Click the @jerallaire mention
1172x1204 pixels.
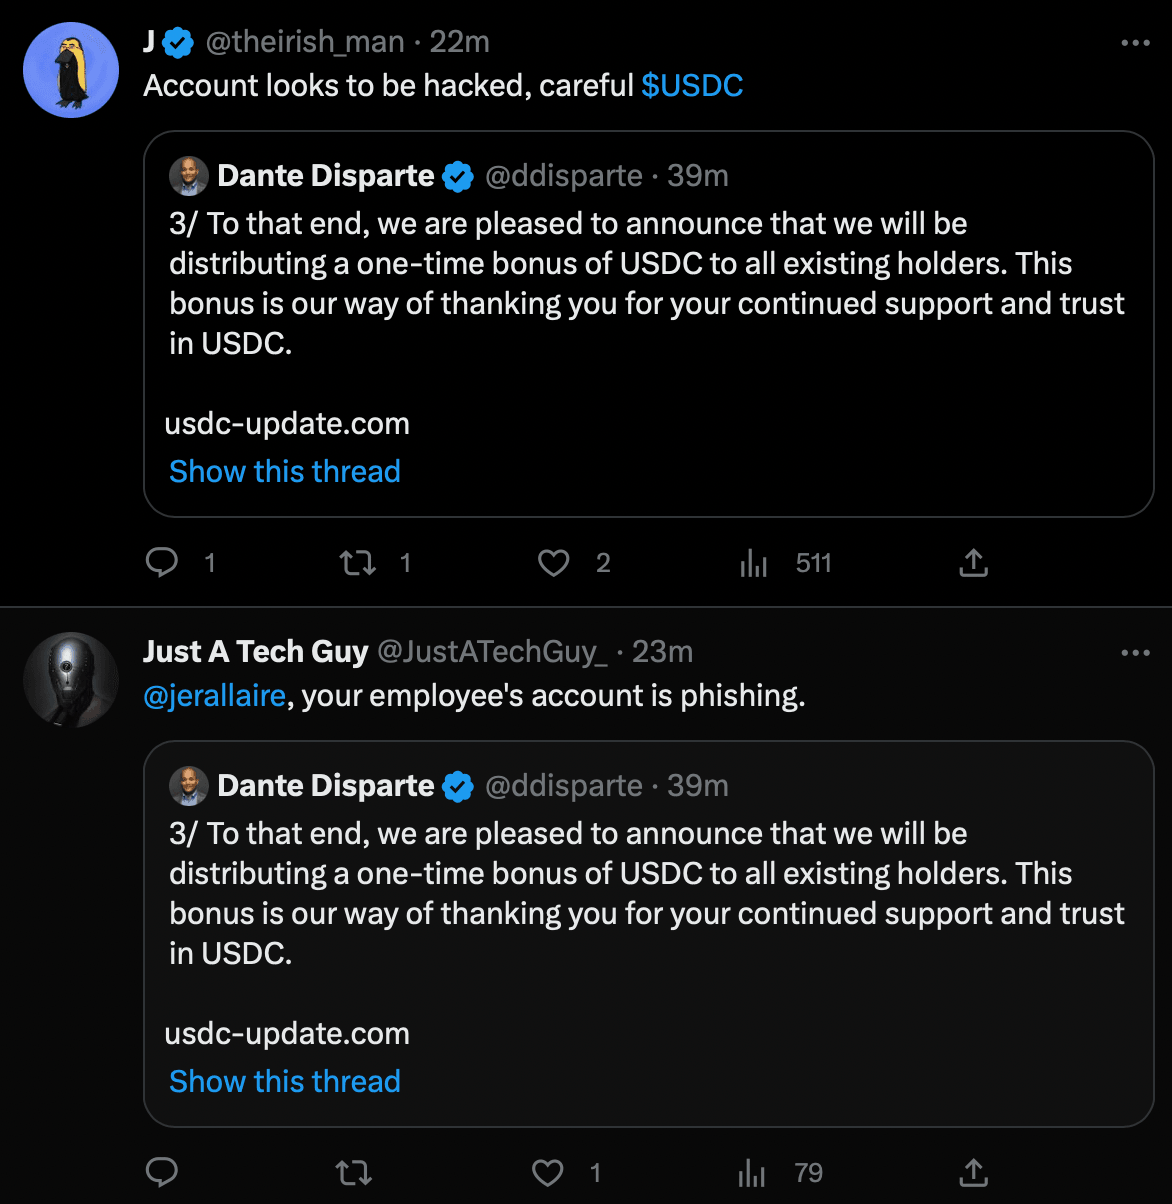215,695
